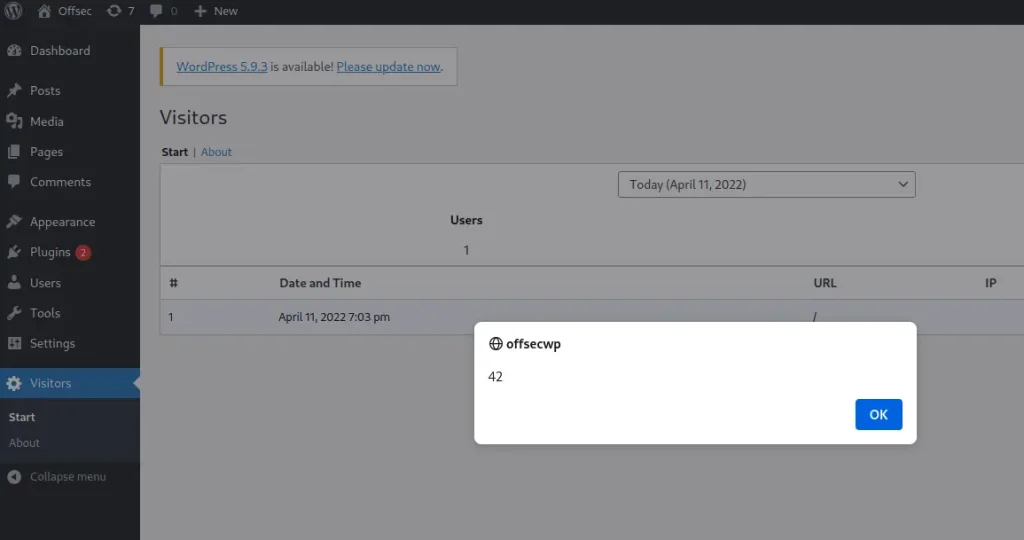Click the plus New icon
Viewport: 1024px width, 540px height.
point(200,11)
